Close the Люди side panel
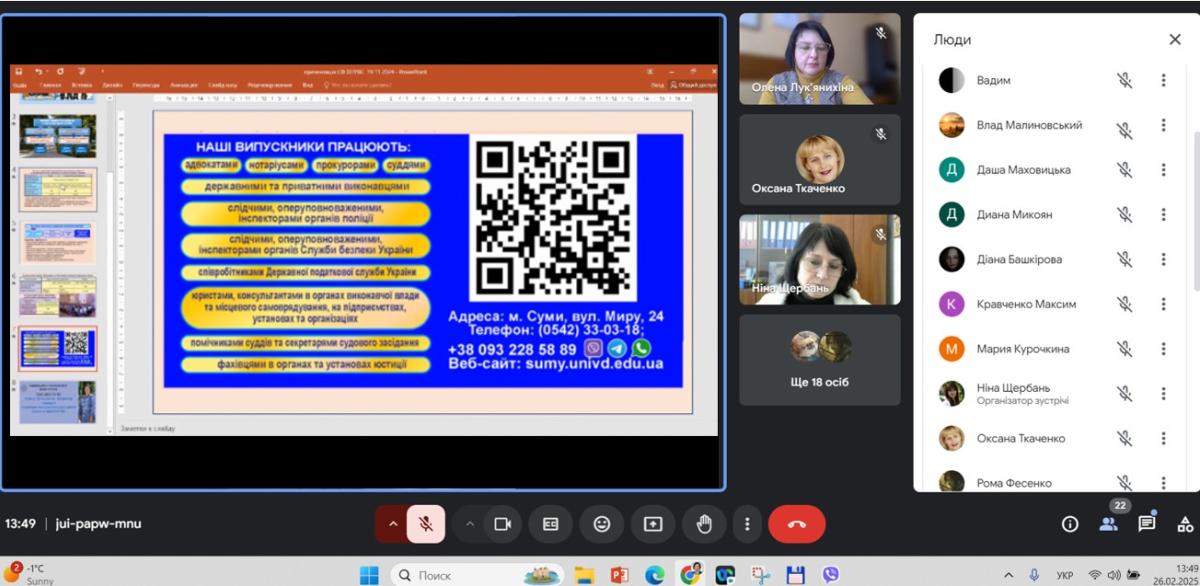The height and width of the screenshot is (586, 1200). (1175, 40)
